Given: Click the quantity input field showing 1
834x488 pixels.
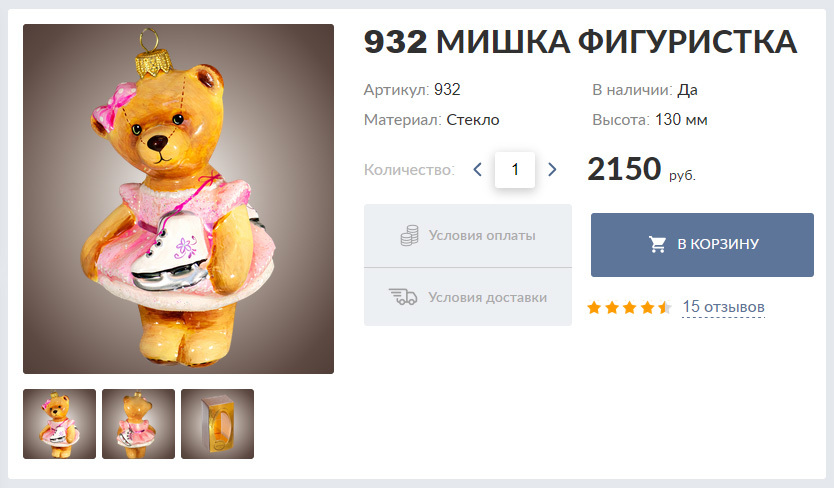Looking at the screenshot, I should coord(515,170).
